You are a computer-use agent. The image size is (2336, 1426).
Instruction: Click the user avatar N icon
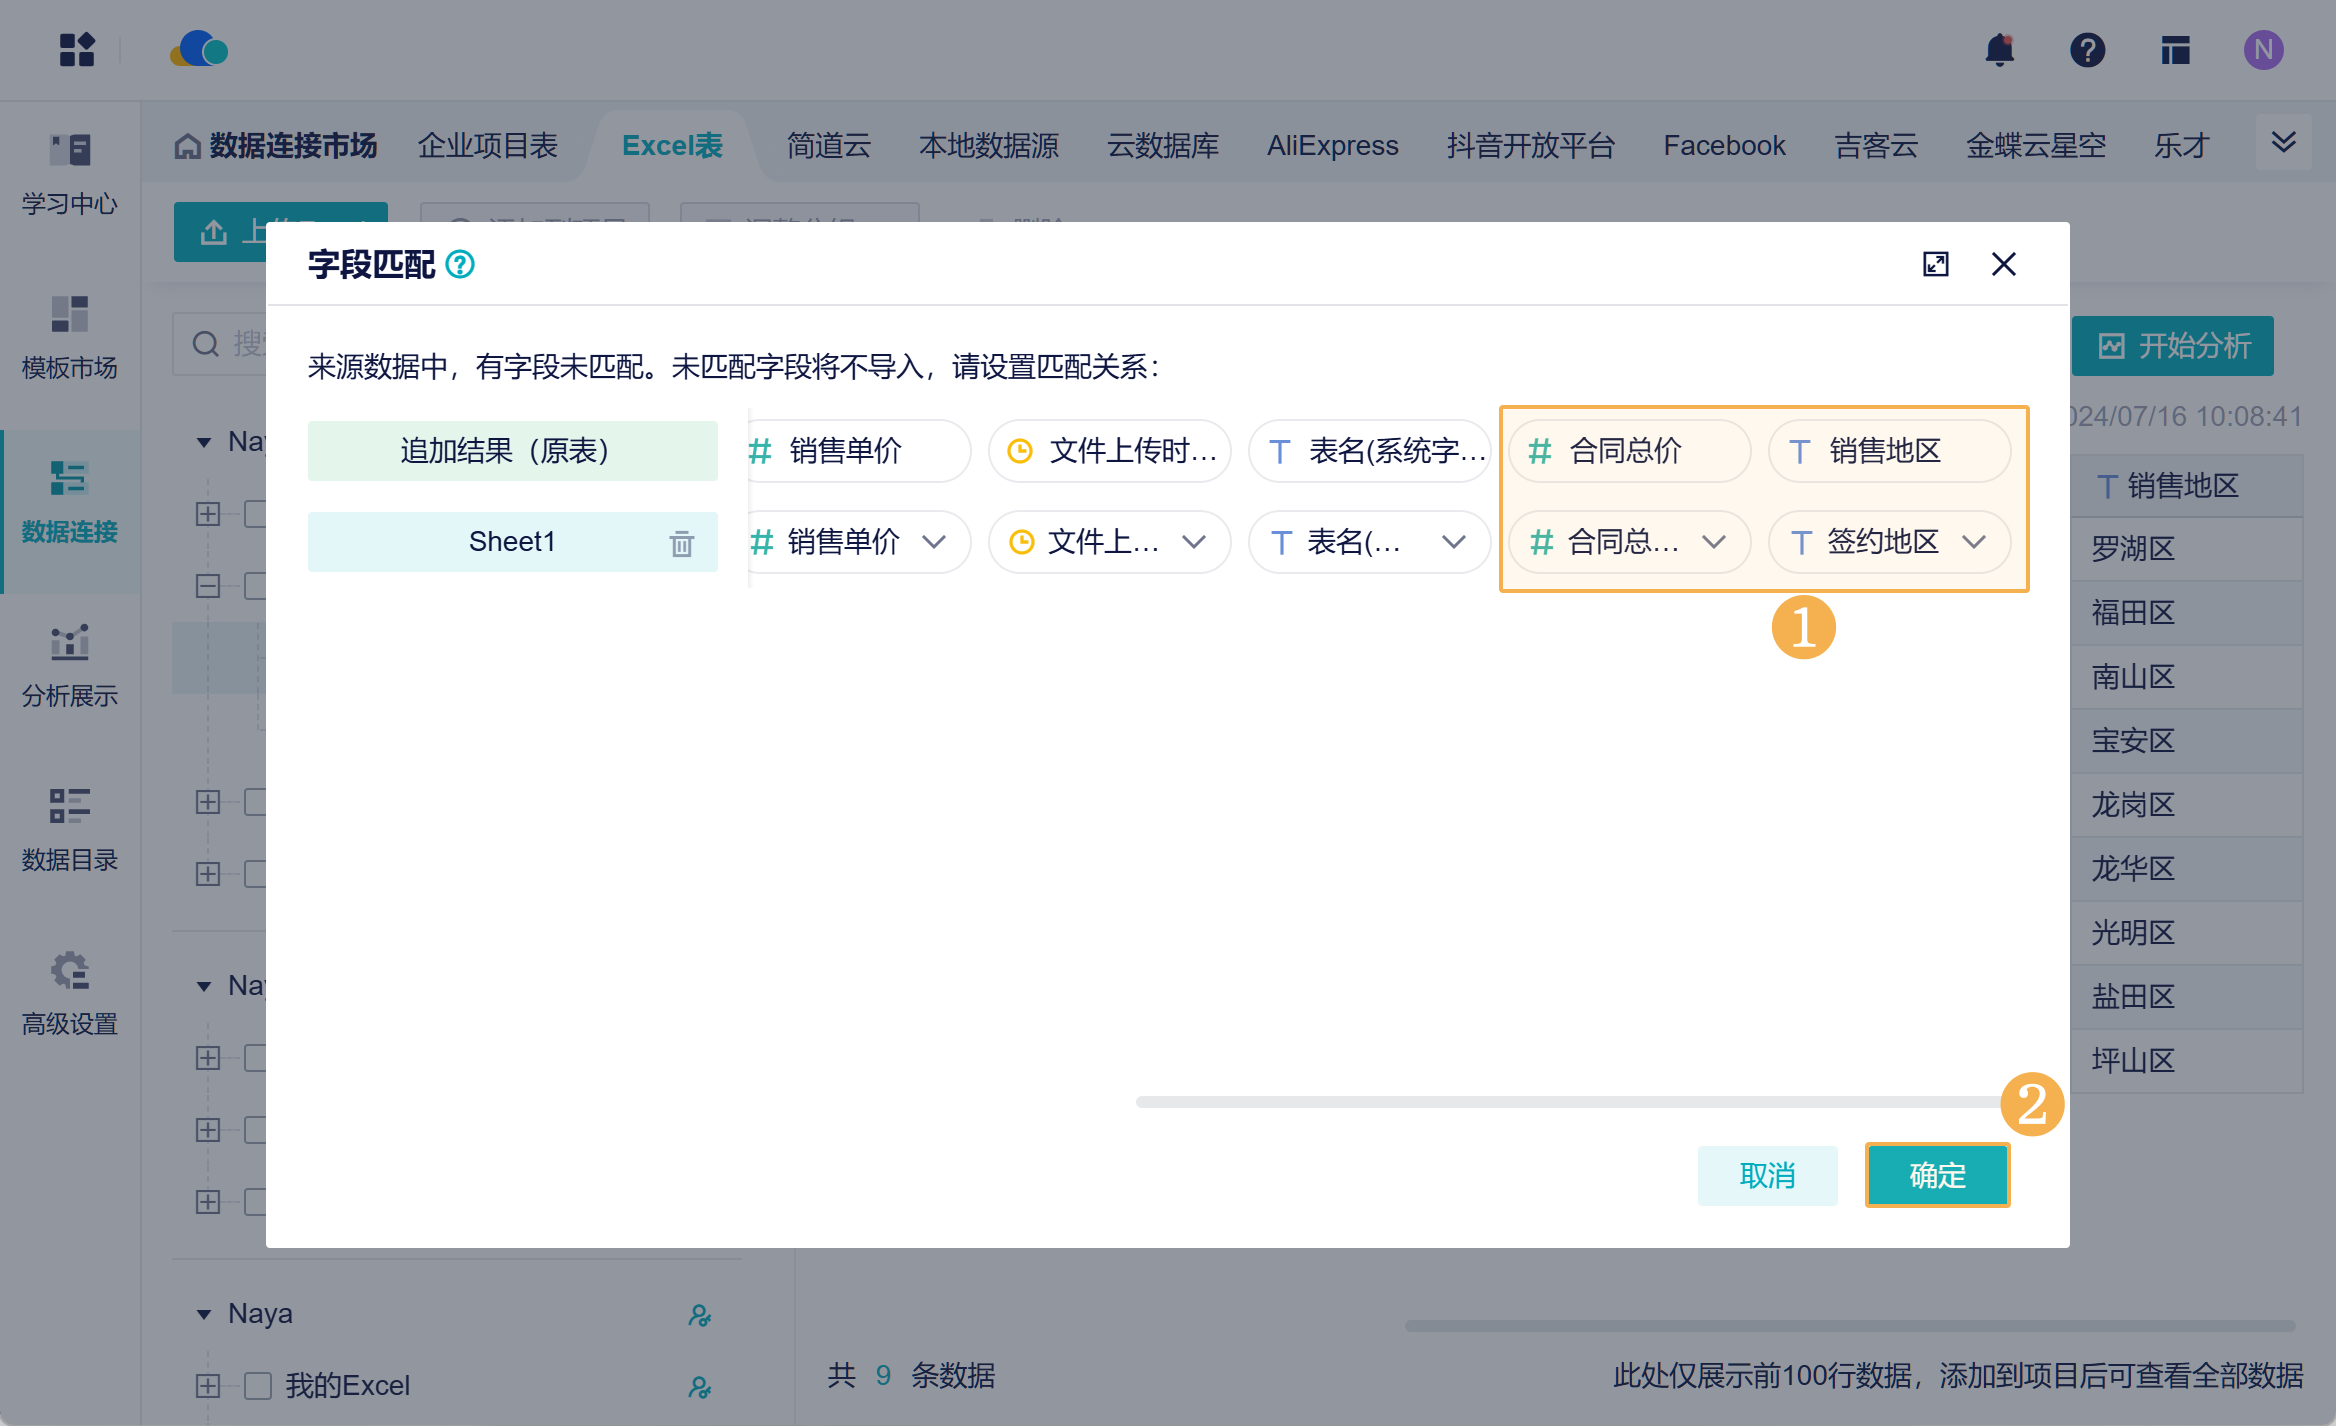tap(2263, 50)
